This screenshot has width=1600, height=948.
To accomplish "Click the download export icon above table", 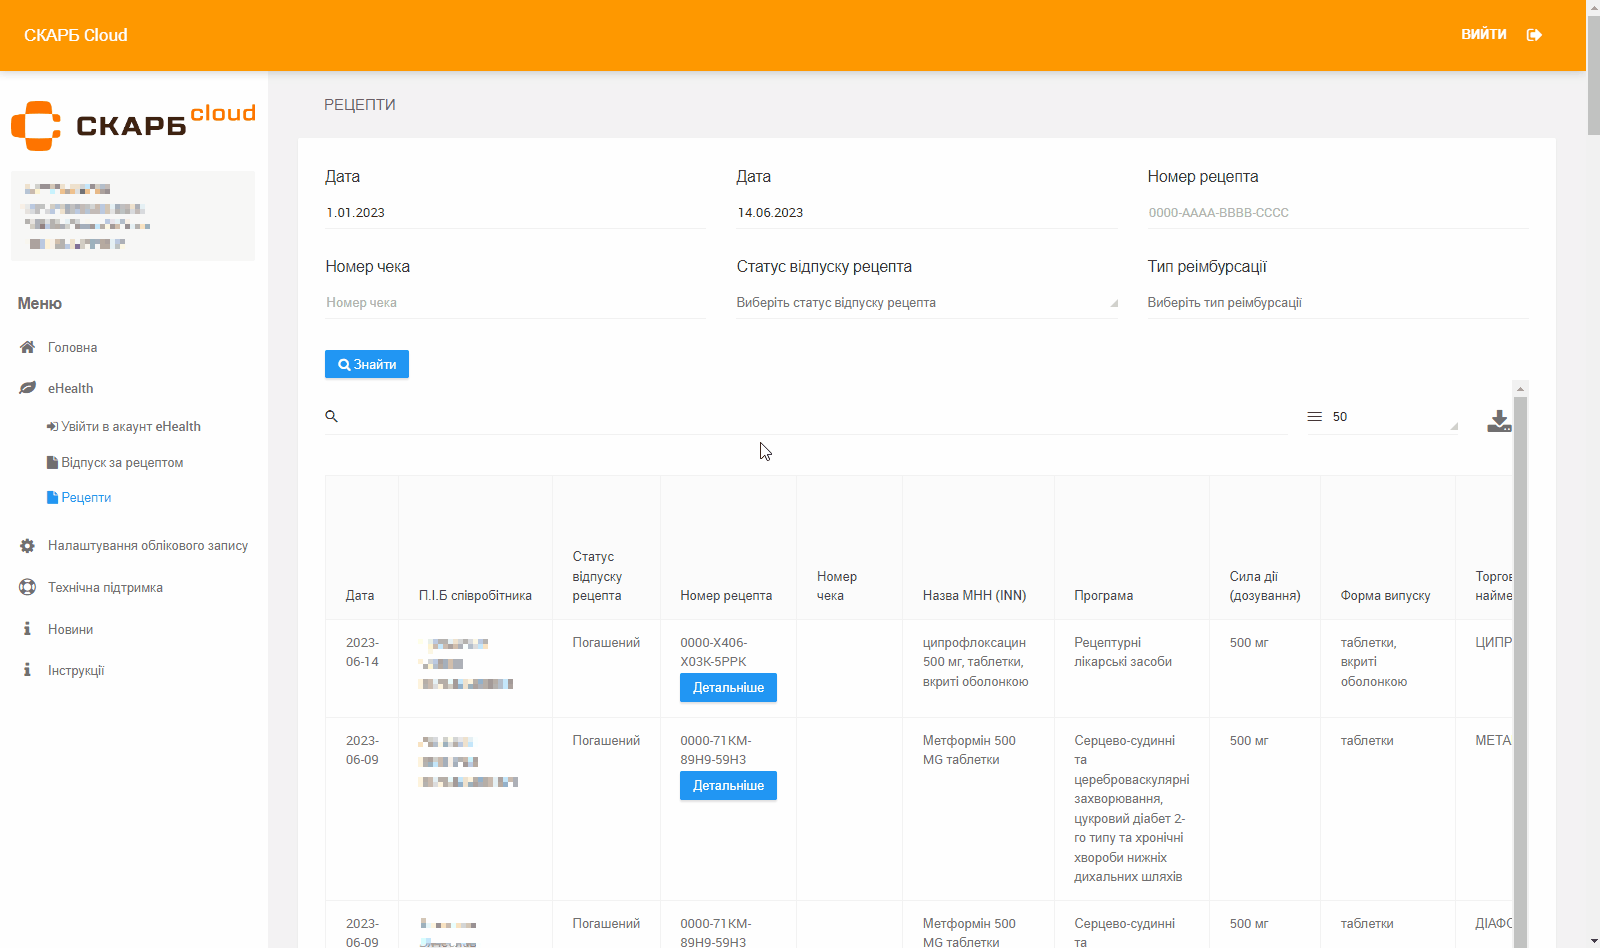I will 1498,421.
